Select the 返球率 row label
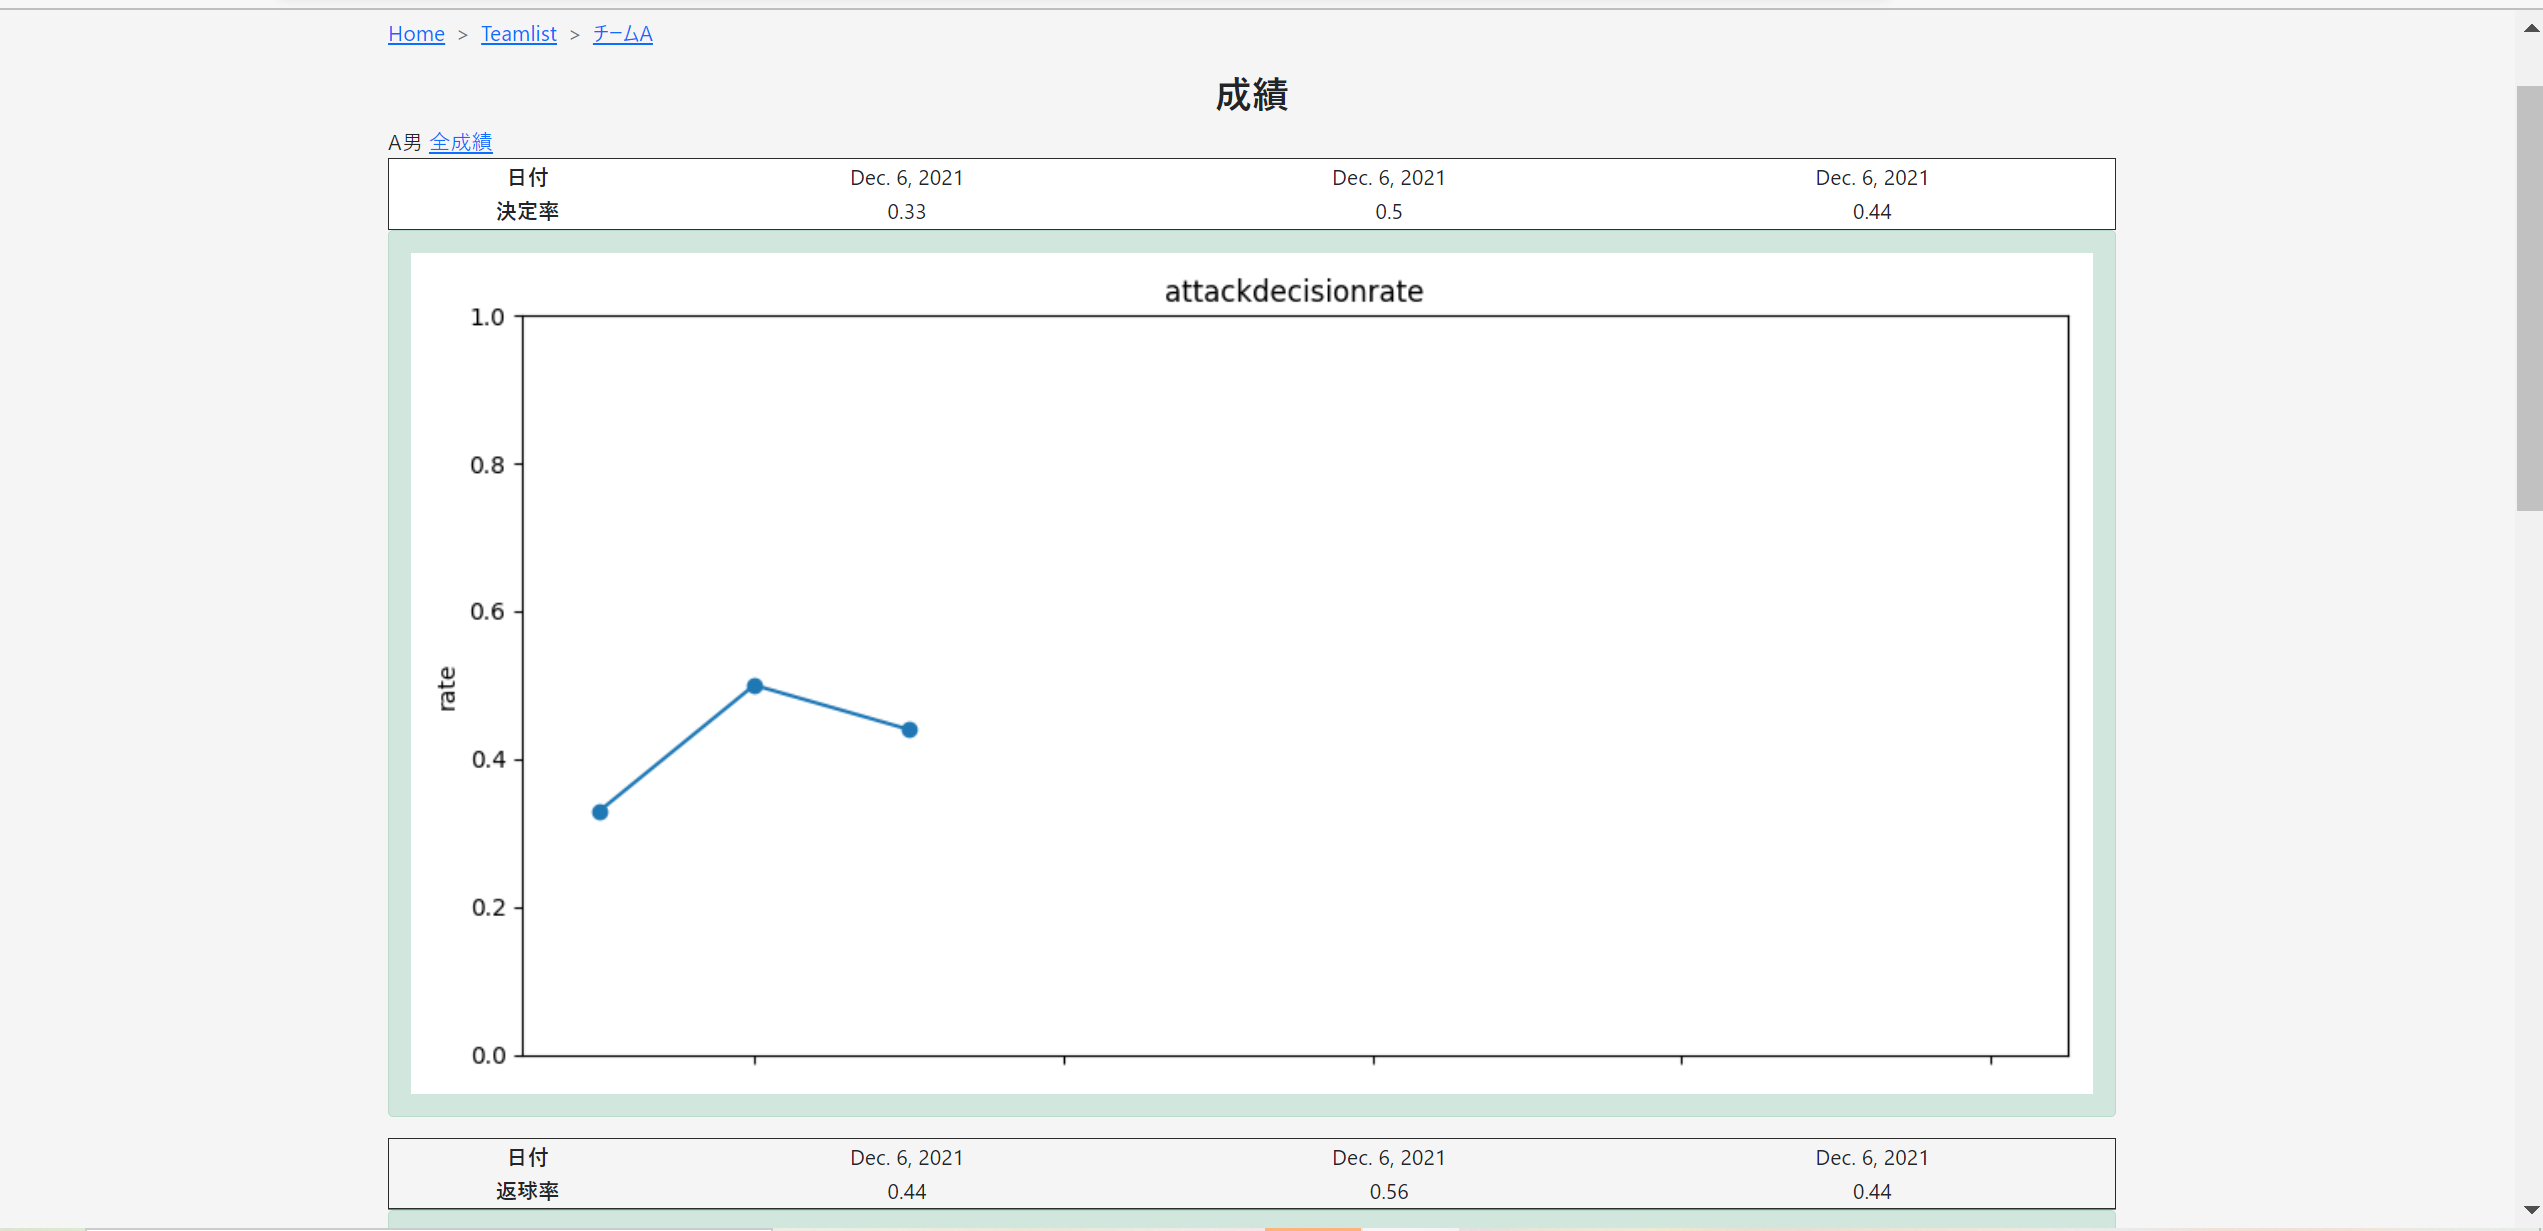The width and height of the screenshot is (2543, 1231). (527, 1191)
